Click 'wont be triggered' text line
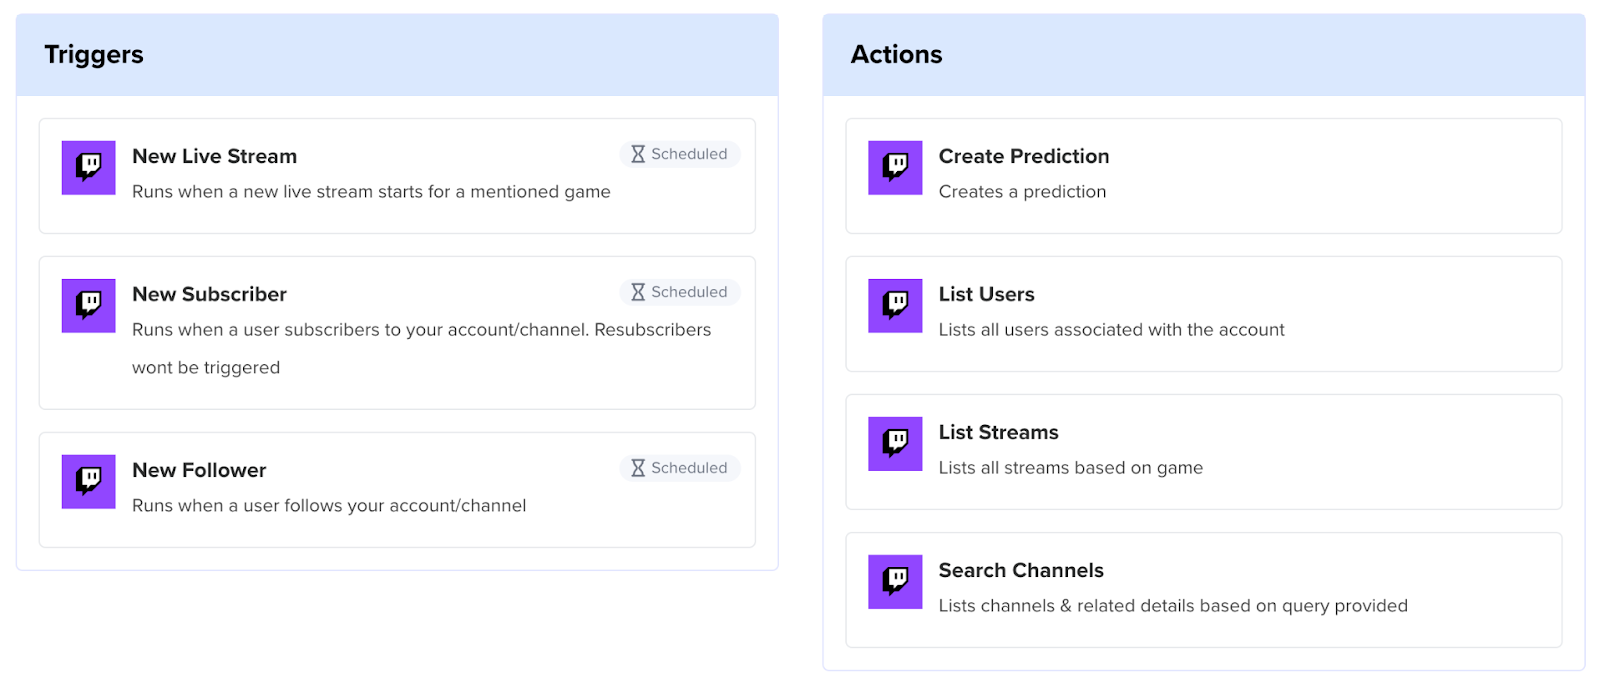Image resolution: width=1600 pixels, height=674 pixels. point(206,368)
